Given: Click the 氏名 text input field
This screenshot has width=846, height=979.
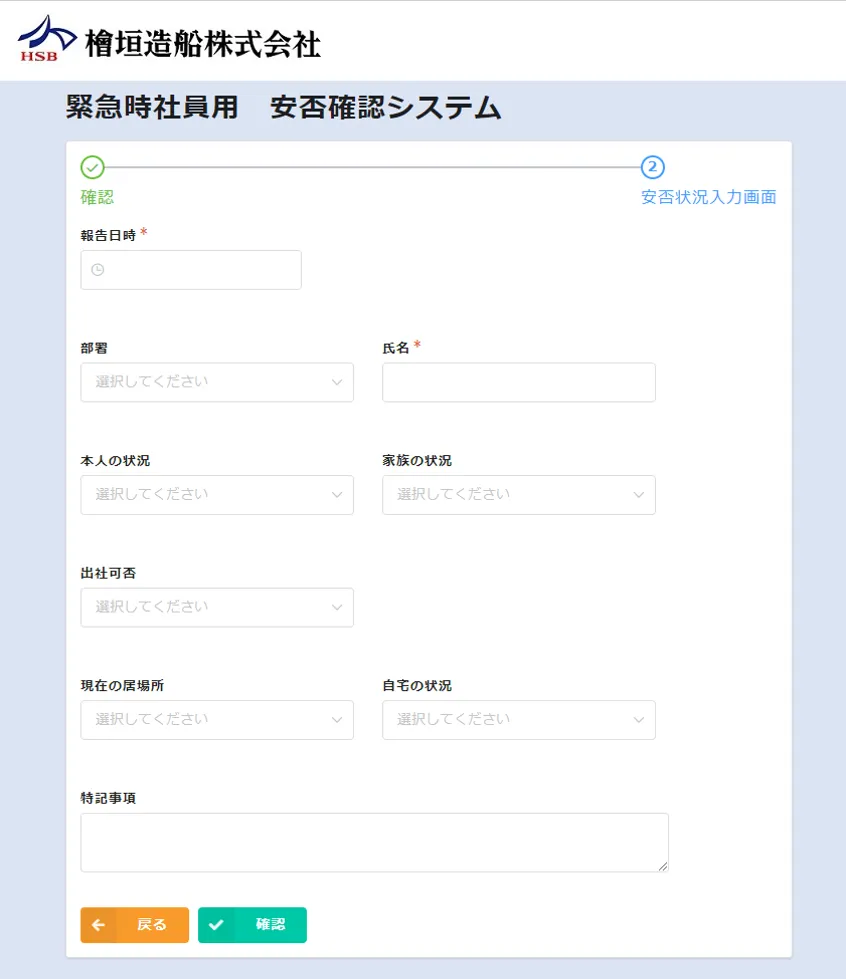Looking at the screenshot, I should click(x=518, y=382).
